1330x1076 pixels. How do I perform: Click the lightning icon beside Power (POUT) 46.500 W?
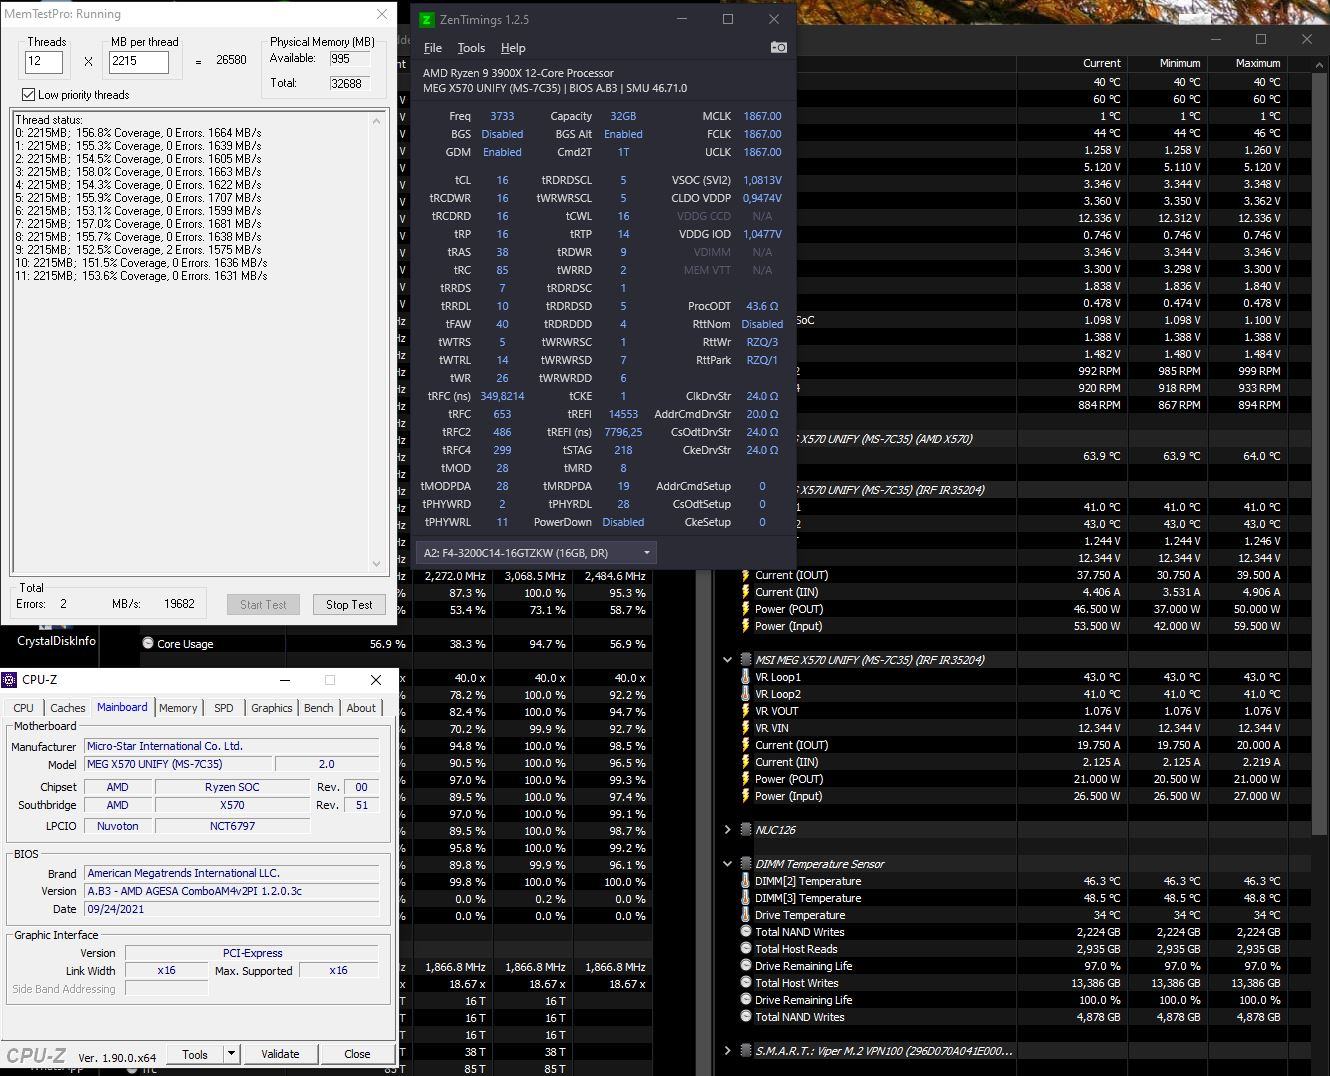pos(745,609)
